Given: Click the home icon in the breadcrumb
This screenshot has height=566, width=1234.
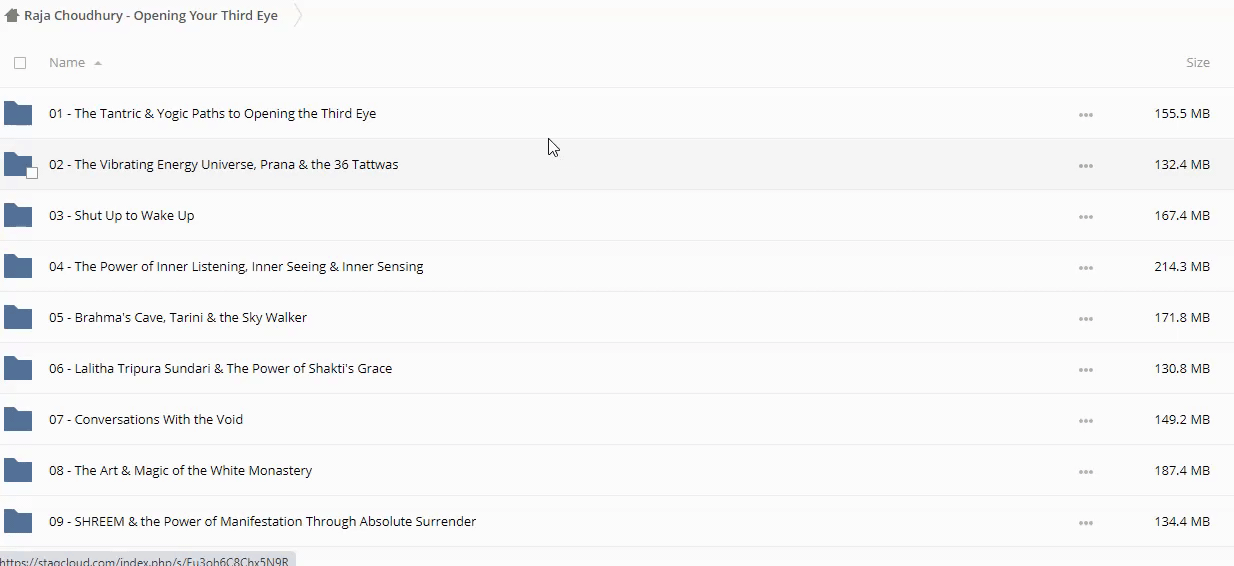Looking at the screenshot, I should pos(12,16).
